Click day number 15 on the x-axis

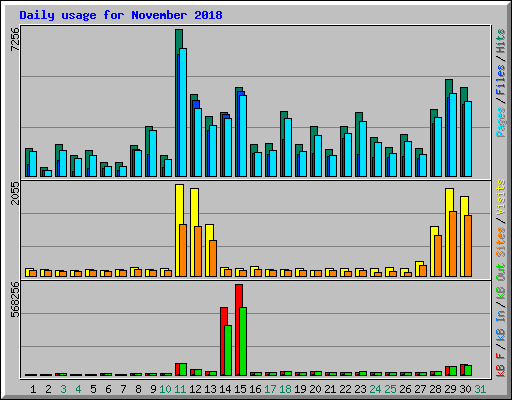coord(240,389)
